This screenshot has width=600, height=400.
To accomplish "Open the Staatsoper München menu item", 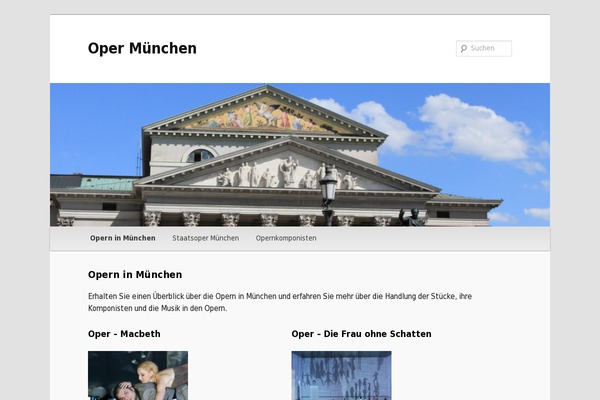I will pyautogui.click(x=205, y=238).
